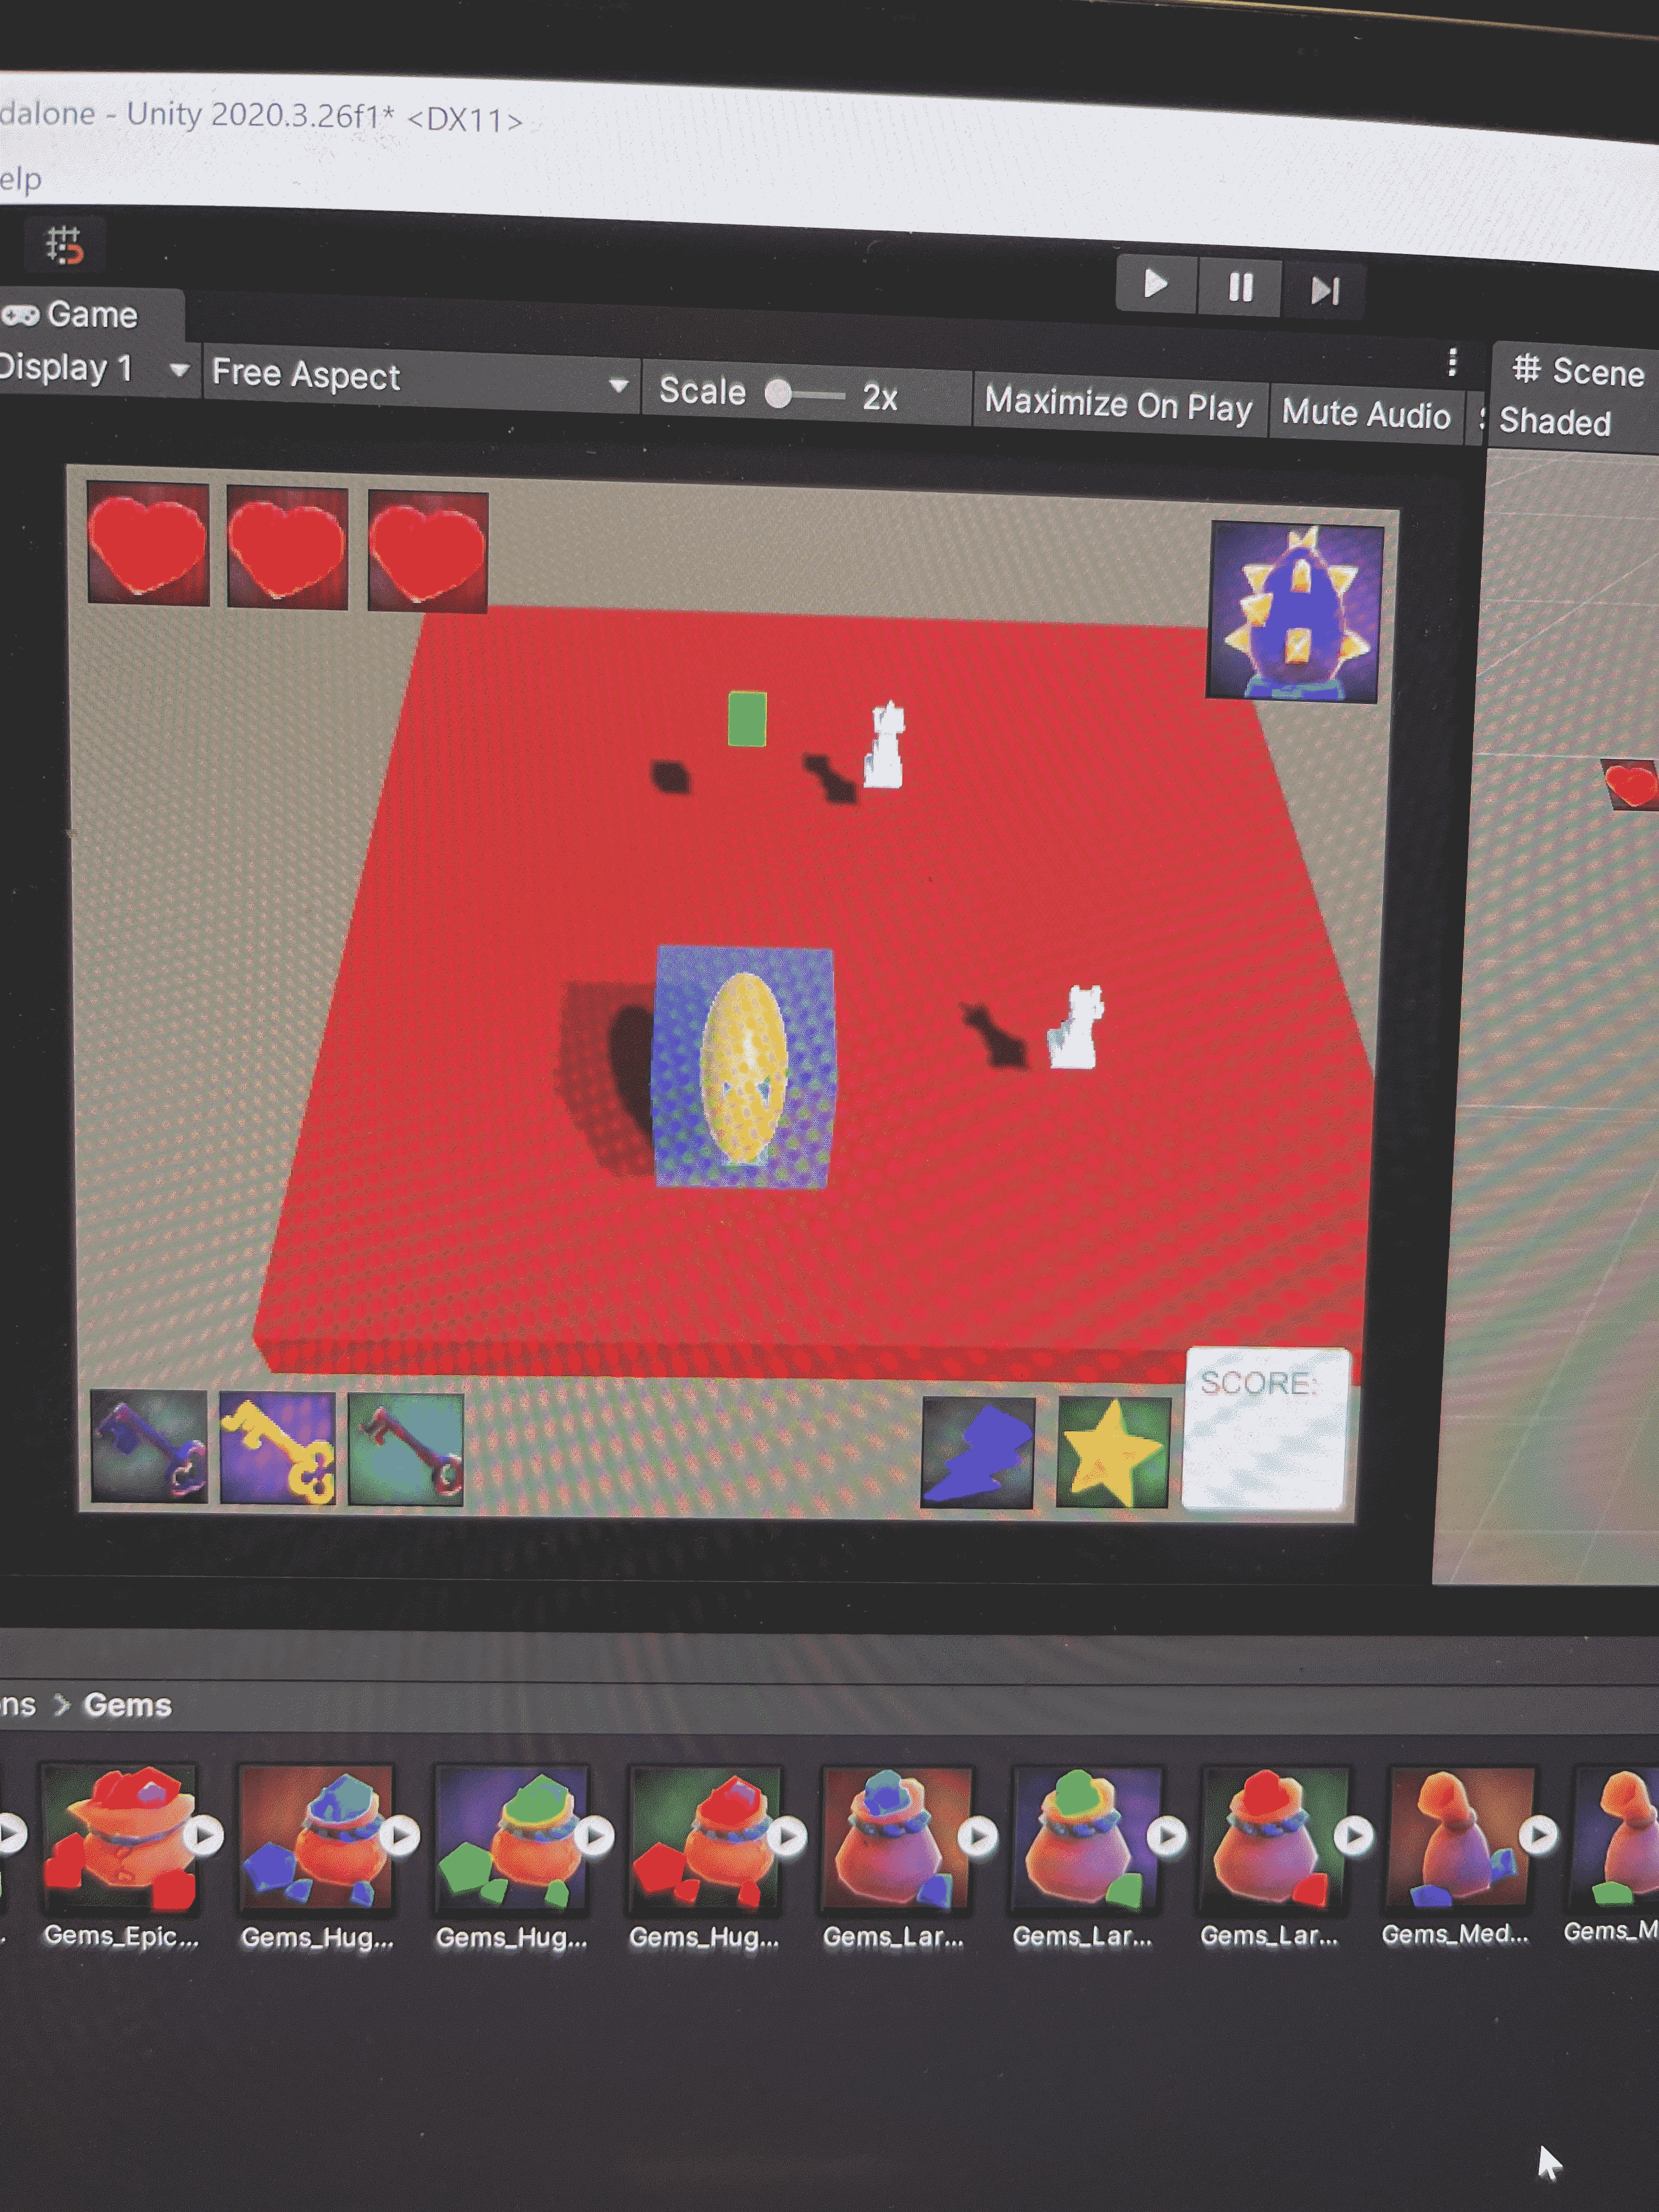Screen dimensions: 1659x2212
Task: Click the Pause button
Action: 1240,288
